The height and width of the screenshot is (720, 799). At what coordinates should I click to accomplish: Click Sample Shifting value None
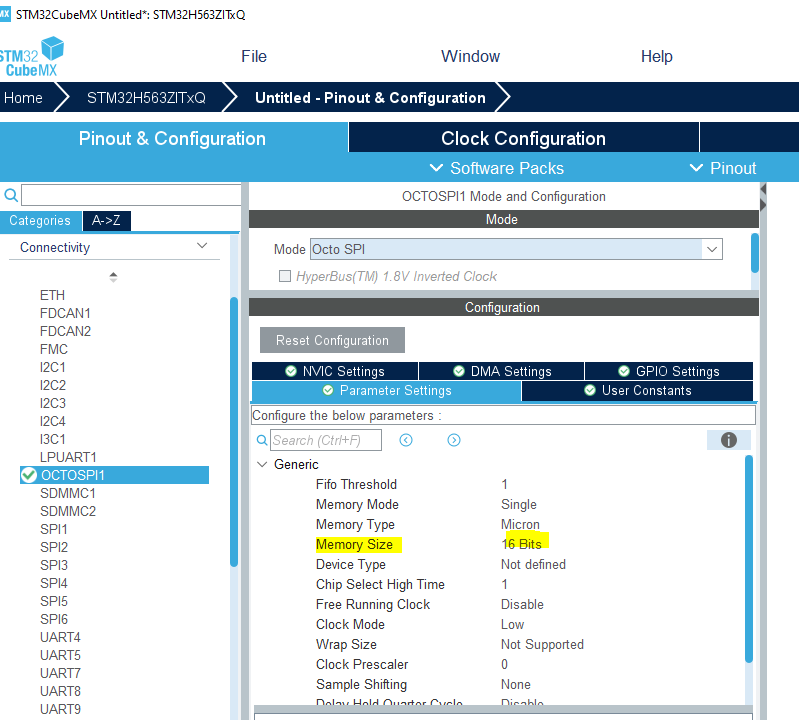coord(516,684)
